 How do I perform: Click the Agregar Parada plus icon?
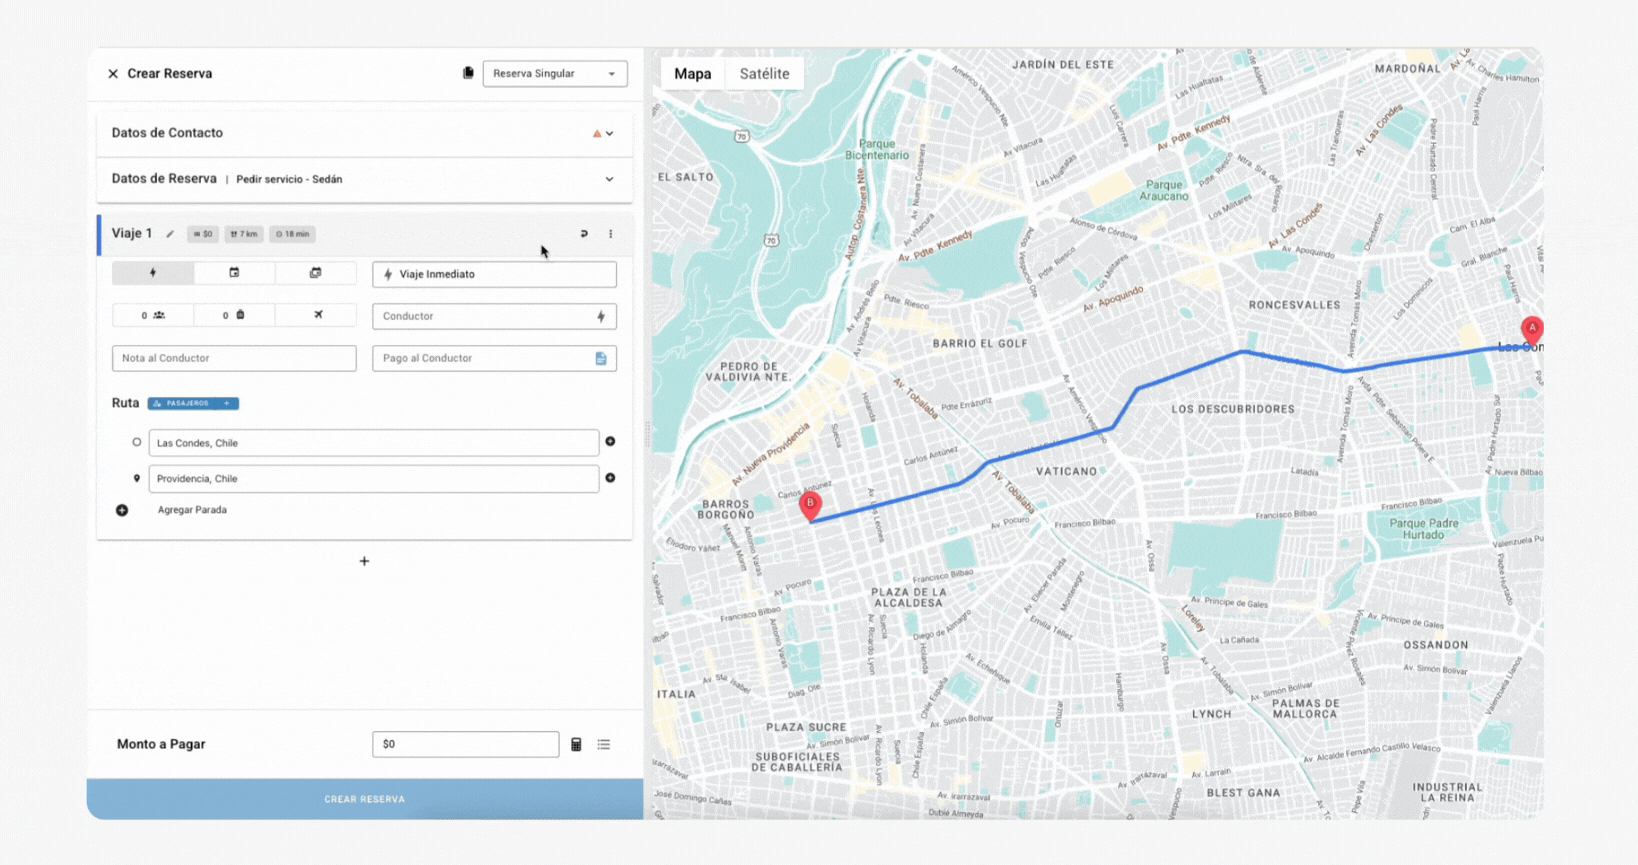click(122, 510)
